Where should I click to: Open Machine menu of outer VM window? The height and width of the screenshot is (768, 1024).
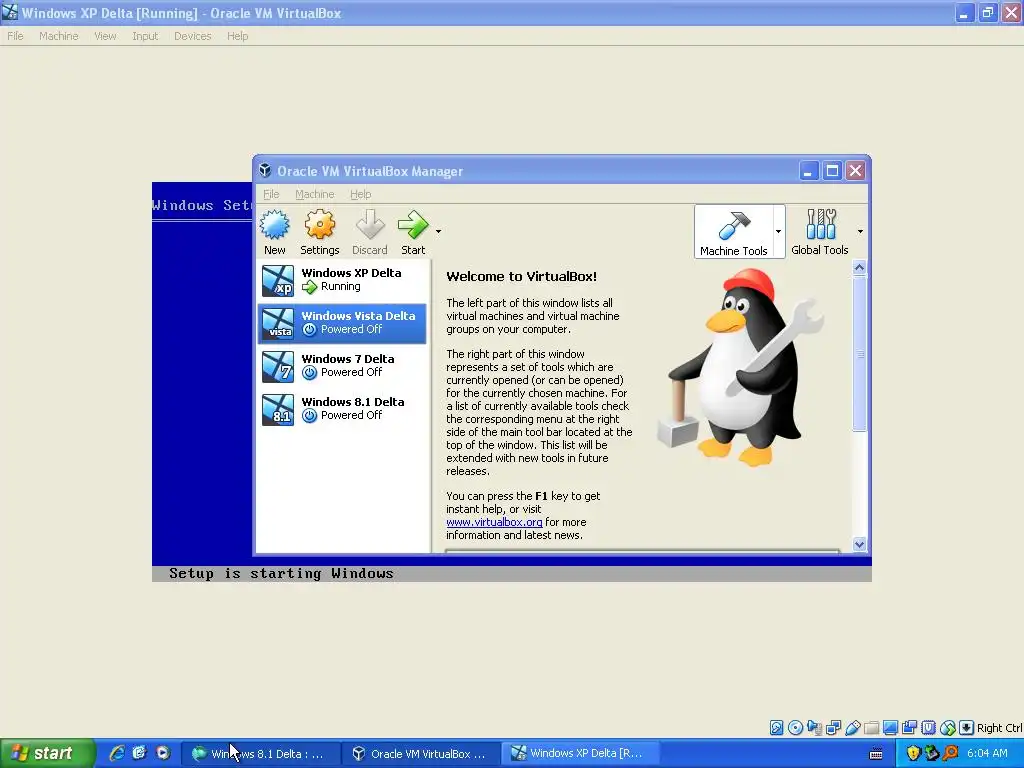(x=58, y=36)
